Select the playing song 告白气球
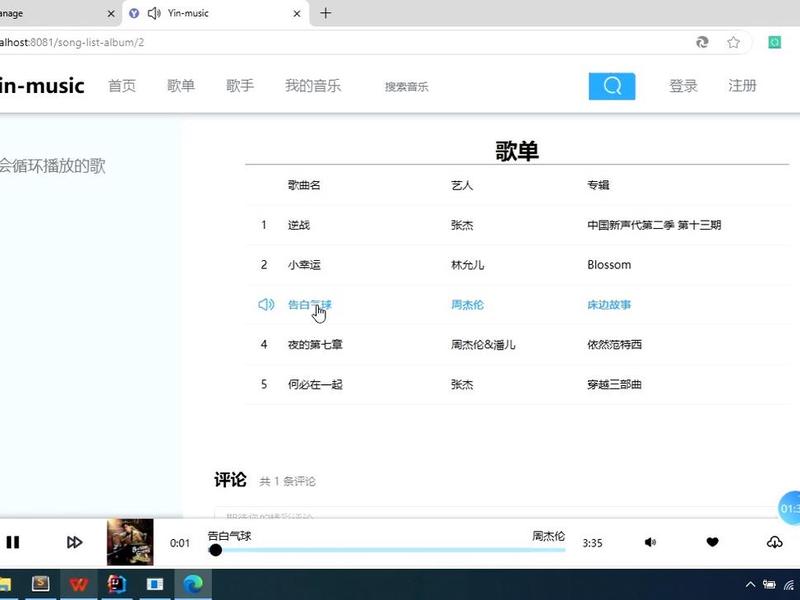800x600 pixels. (310, 305)
